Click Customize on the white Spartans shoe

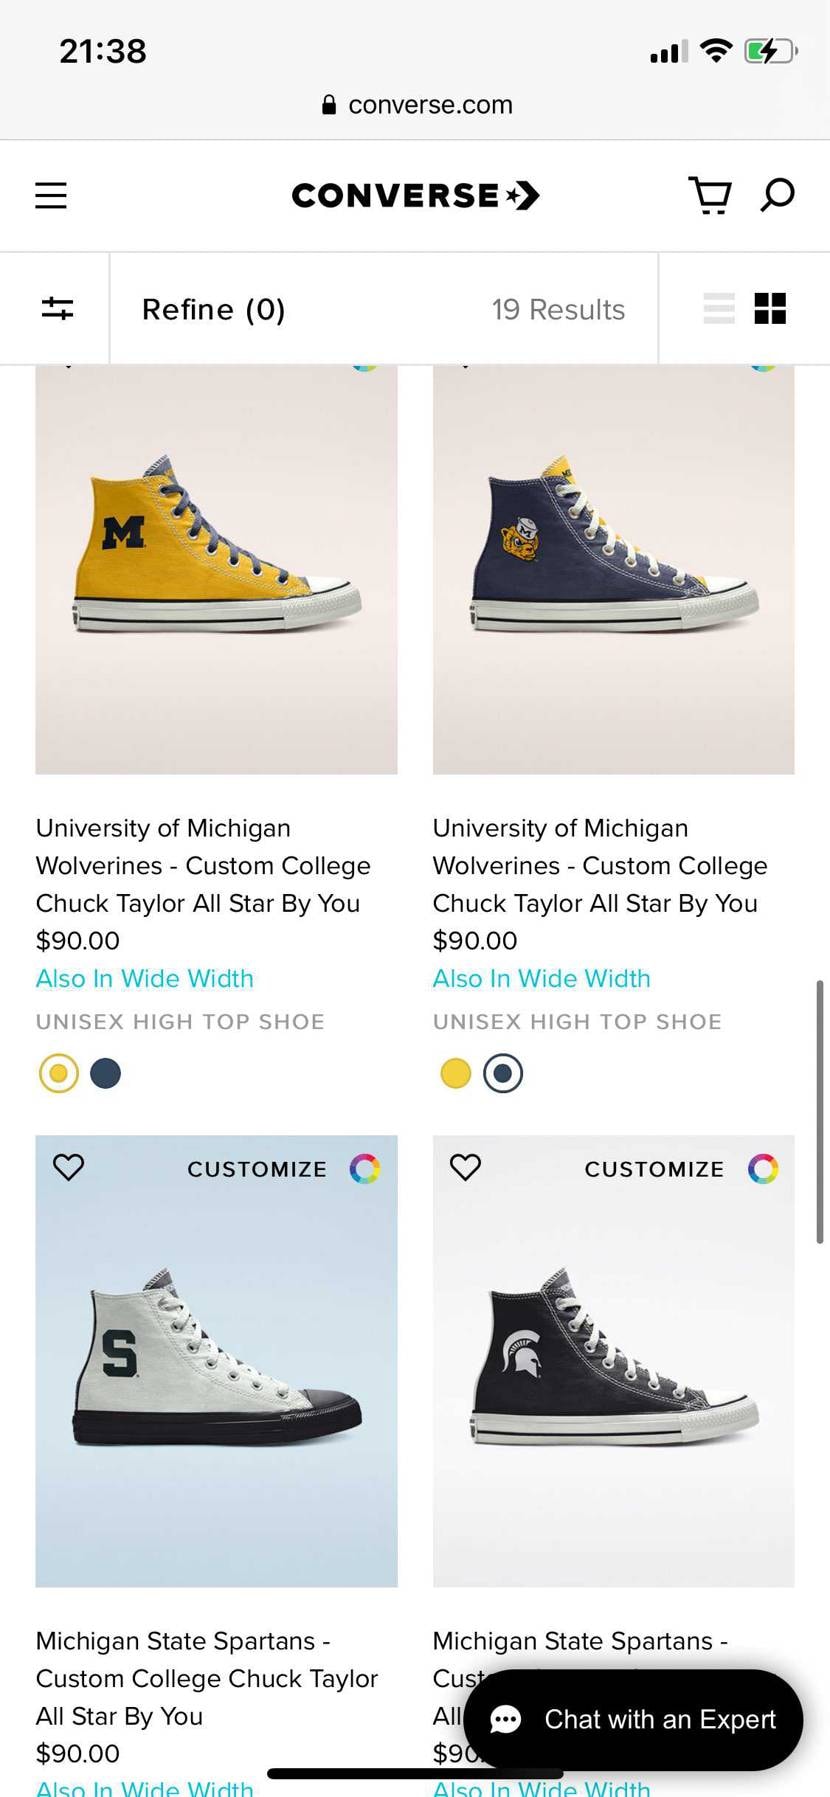(x=257, y=1169)
